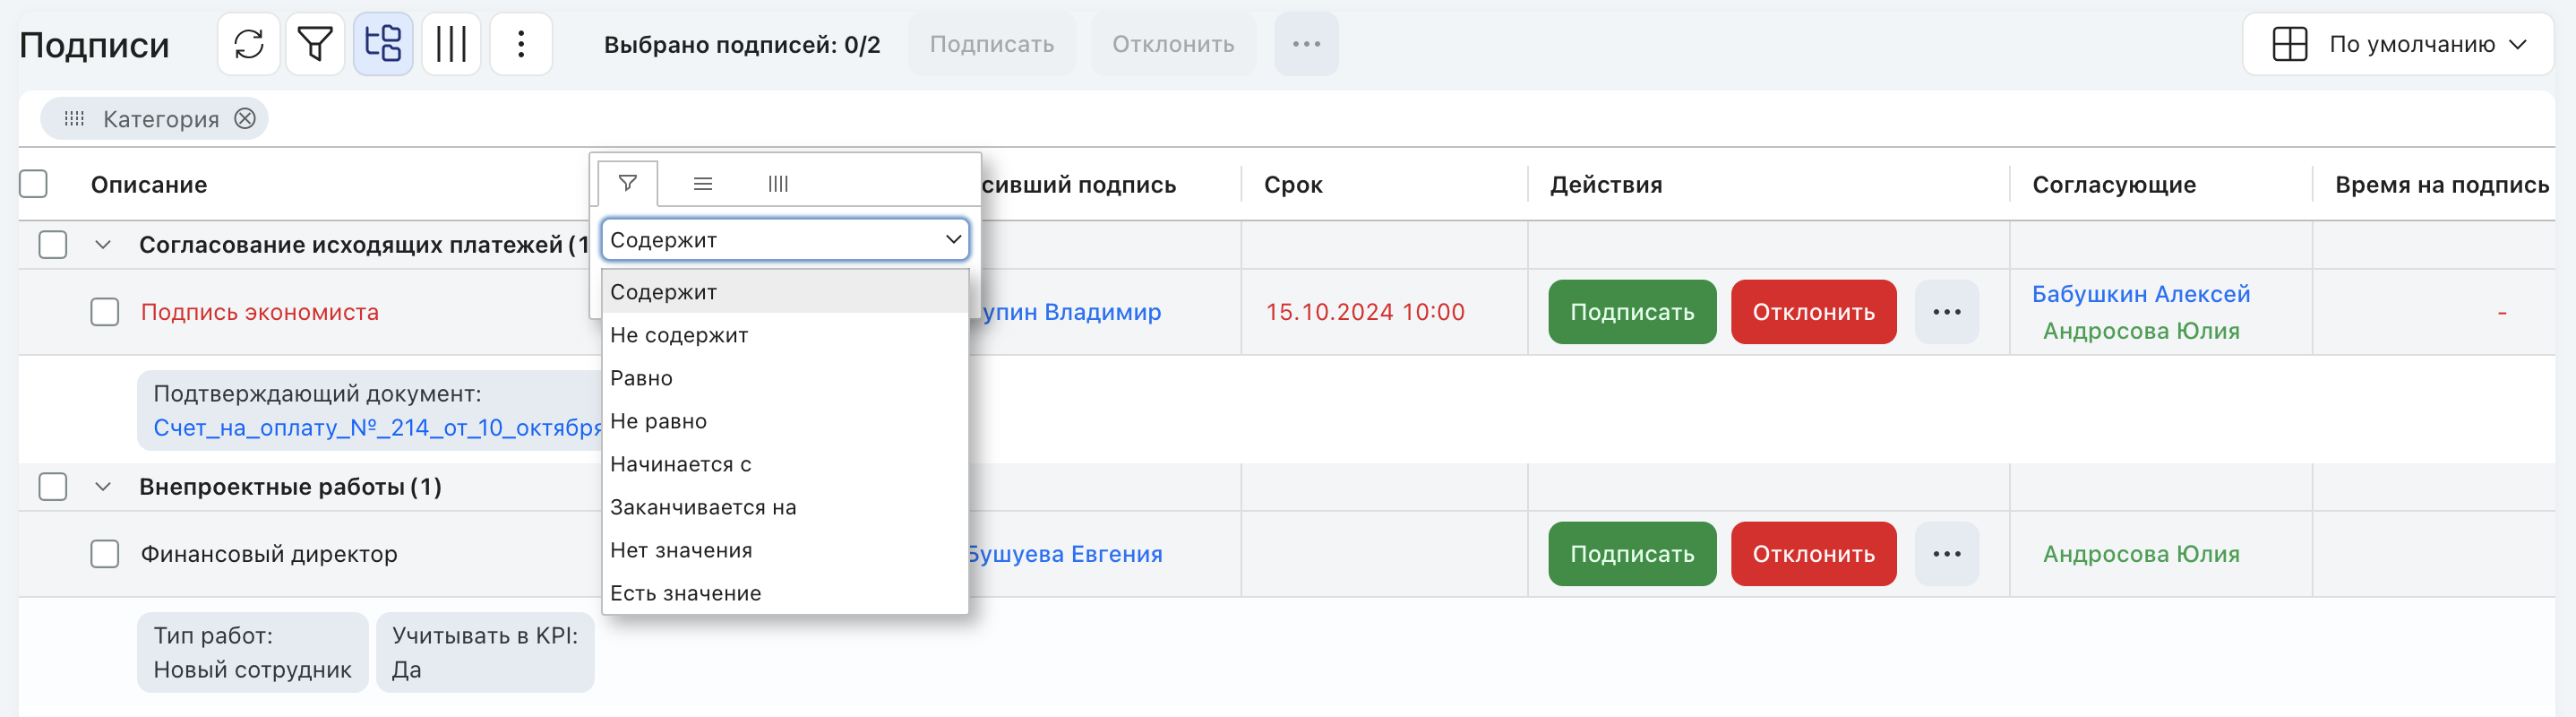Sign the Финансовый директор row
The image size is (2576, 717).
click(x=1632, y=554)
